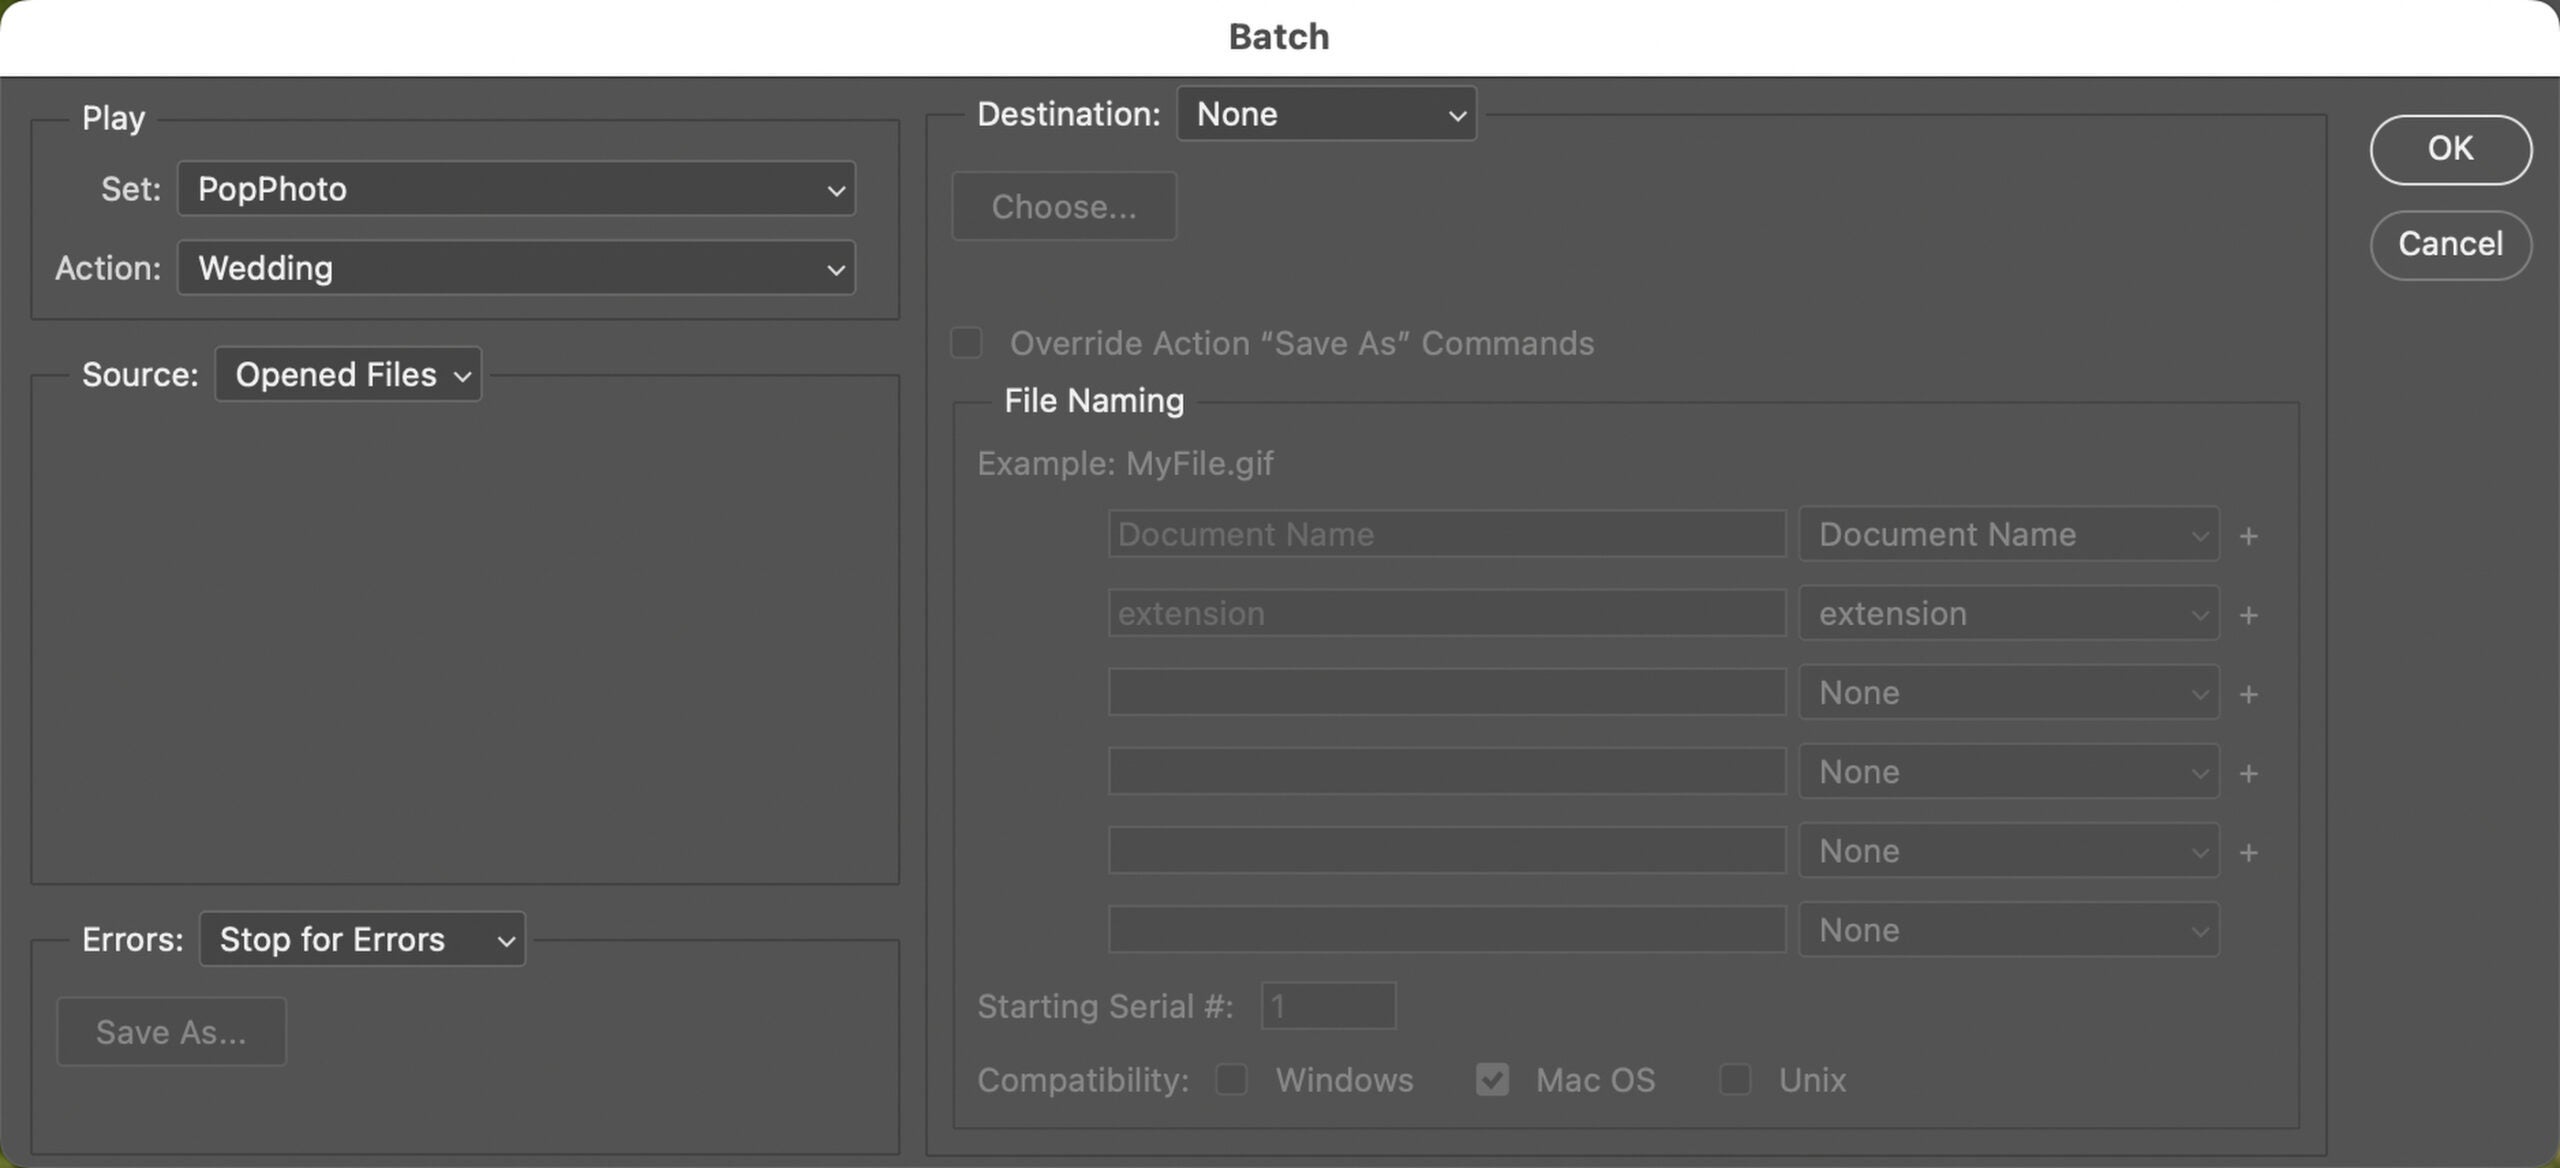The width and height of the screenshot is (2560, 1168).
Task: Open the fourth file naming dropdown set to None
Action: click(2009, 771)
